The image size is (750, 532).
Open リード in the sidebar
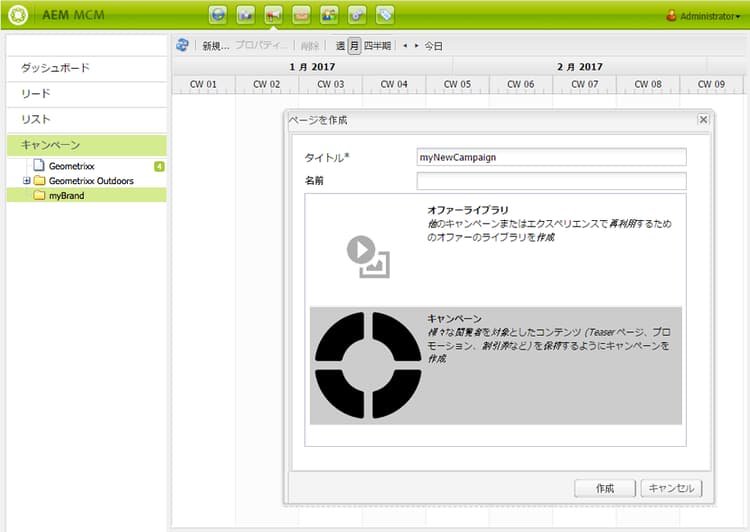[x=87, y=94]
